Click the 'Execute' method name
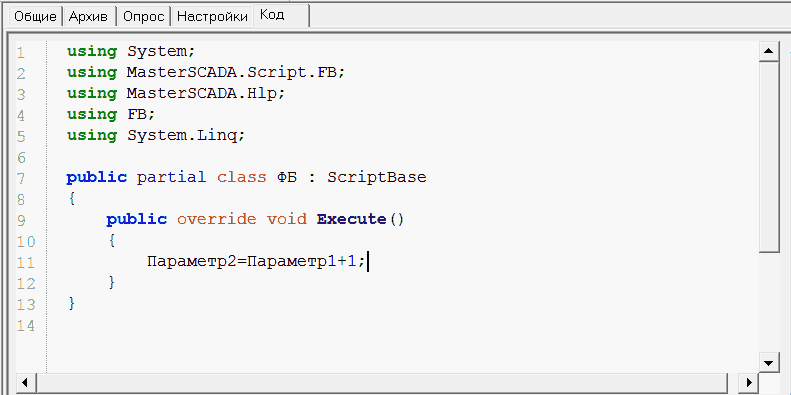 [x=351, y=219]
